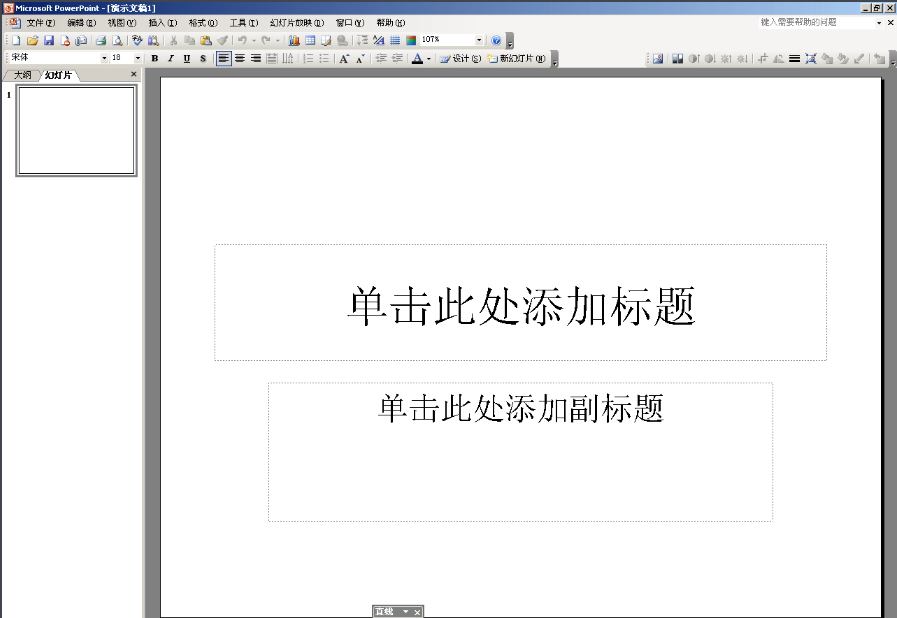
Task: Save the presentation with floppy disk icon
Action: coord(49,40)
